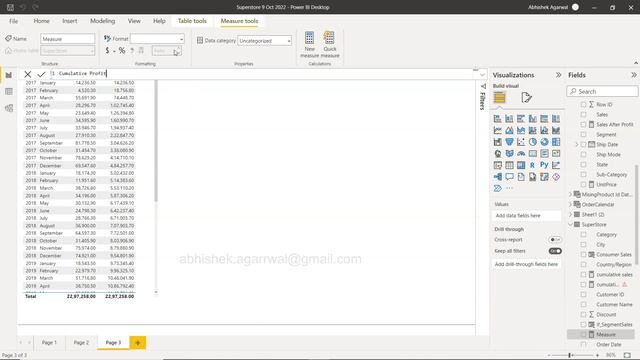The width and height of the screenshot is (640, 360).
Task: Go to Page 2 tab
Action: click(x=81, y=342)
